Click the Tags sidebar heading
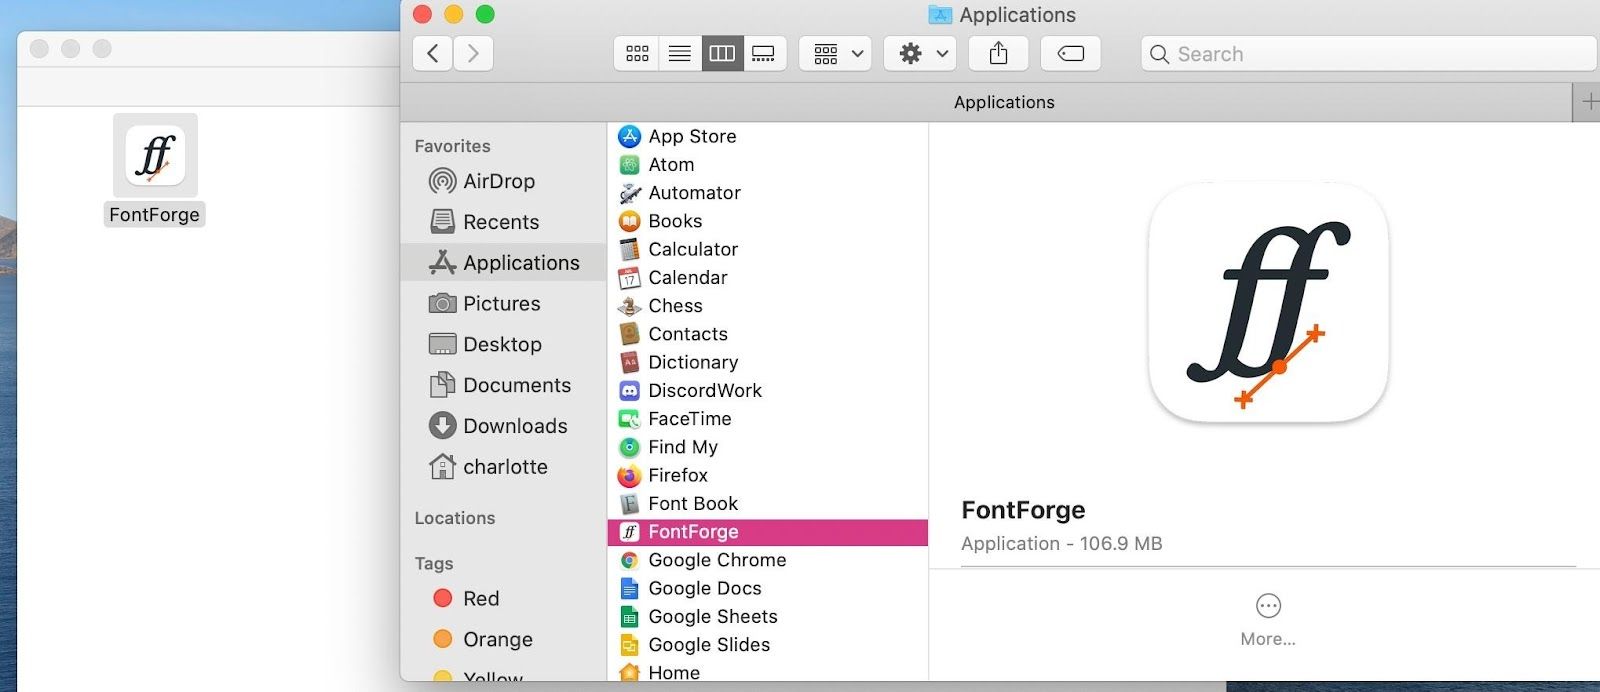The width and height of the screenshot is (1600, 692). point(434,563)
